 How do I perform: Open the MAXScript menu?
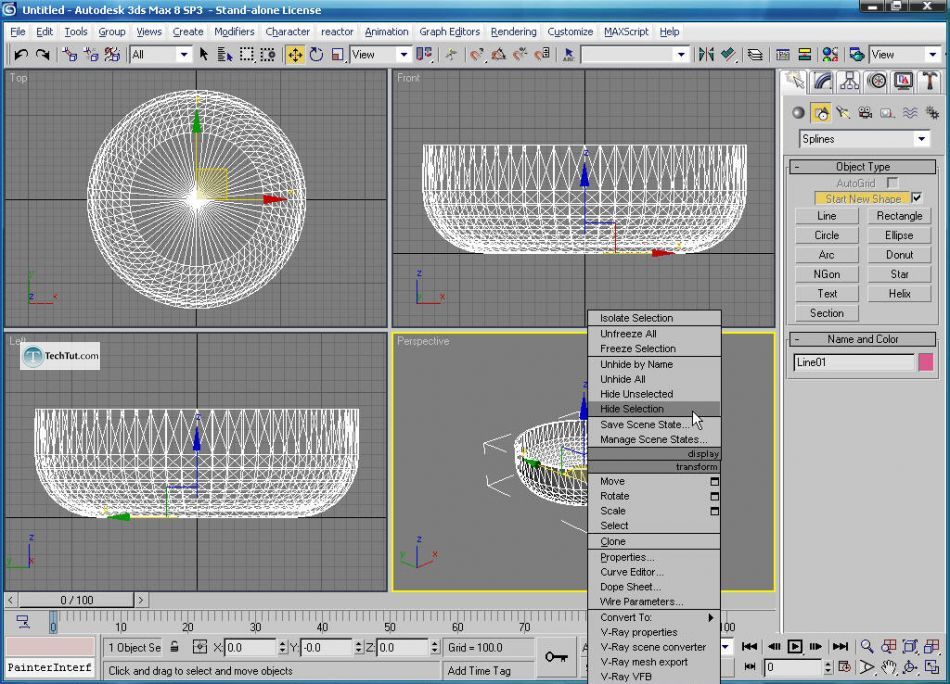click(x=626, y=32)
